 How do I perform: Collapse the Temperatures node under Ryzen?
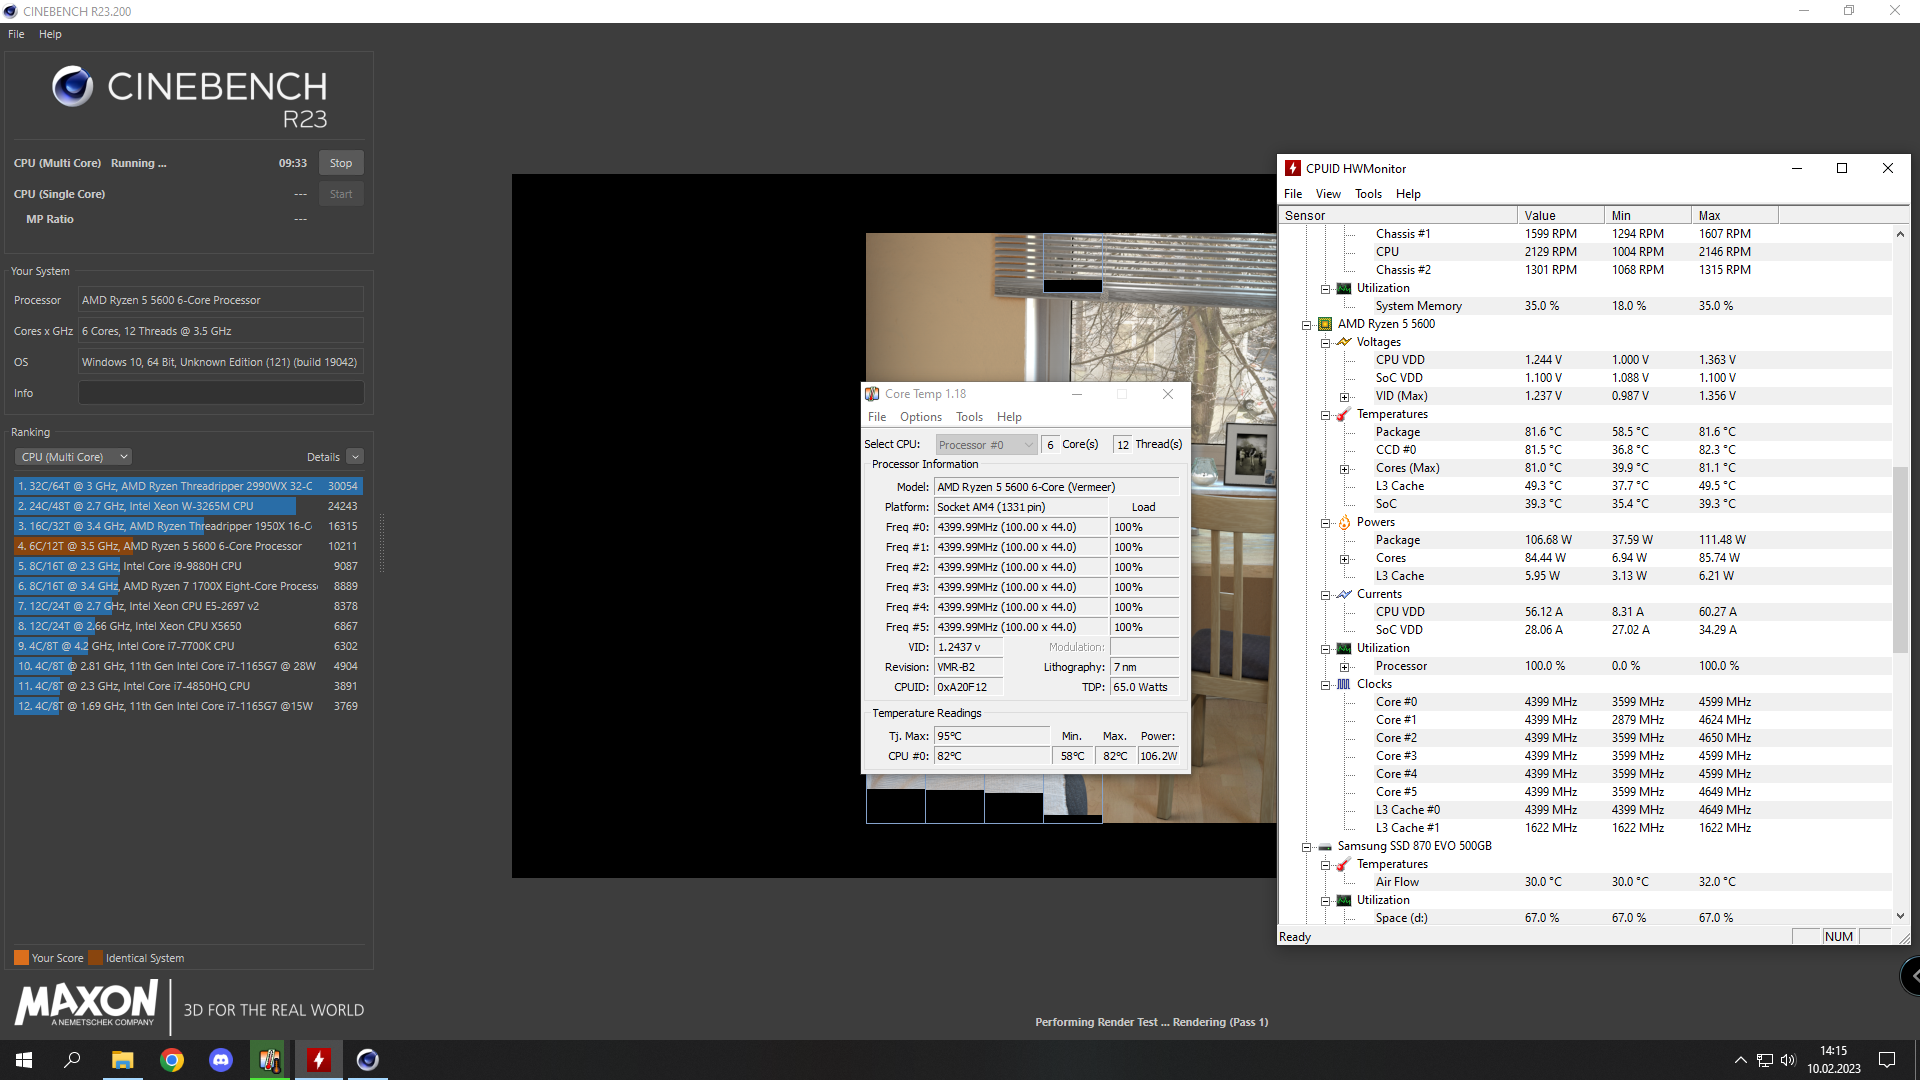point(1325,414)
